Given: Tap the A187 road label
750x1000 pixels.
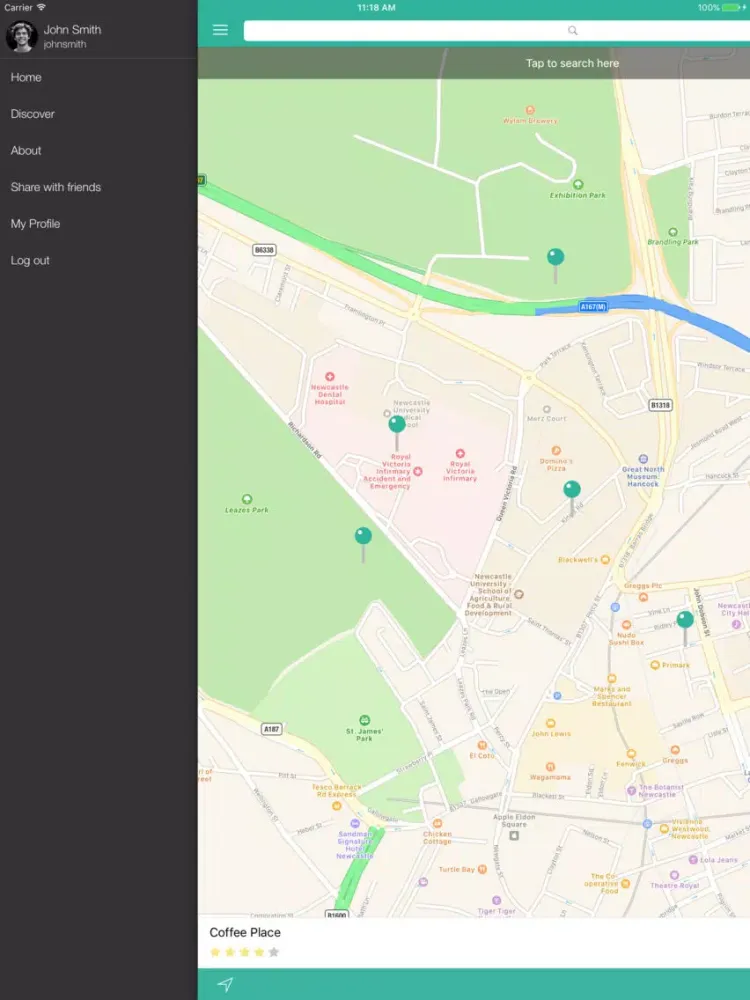Looking at the screenshot, I should click(x=272, y=729).
